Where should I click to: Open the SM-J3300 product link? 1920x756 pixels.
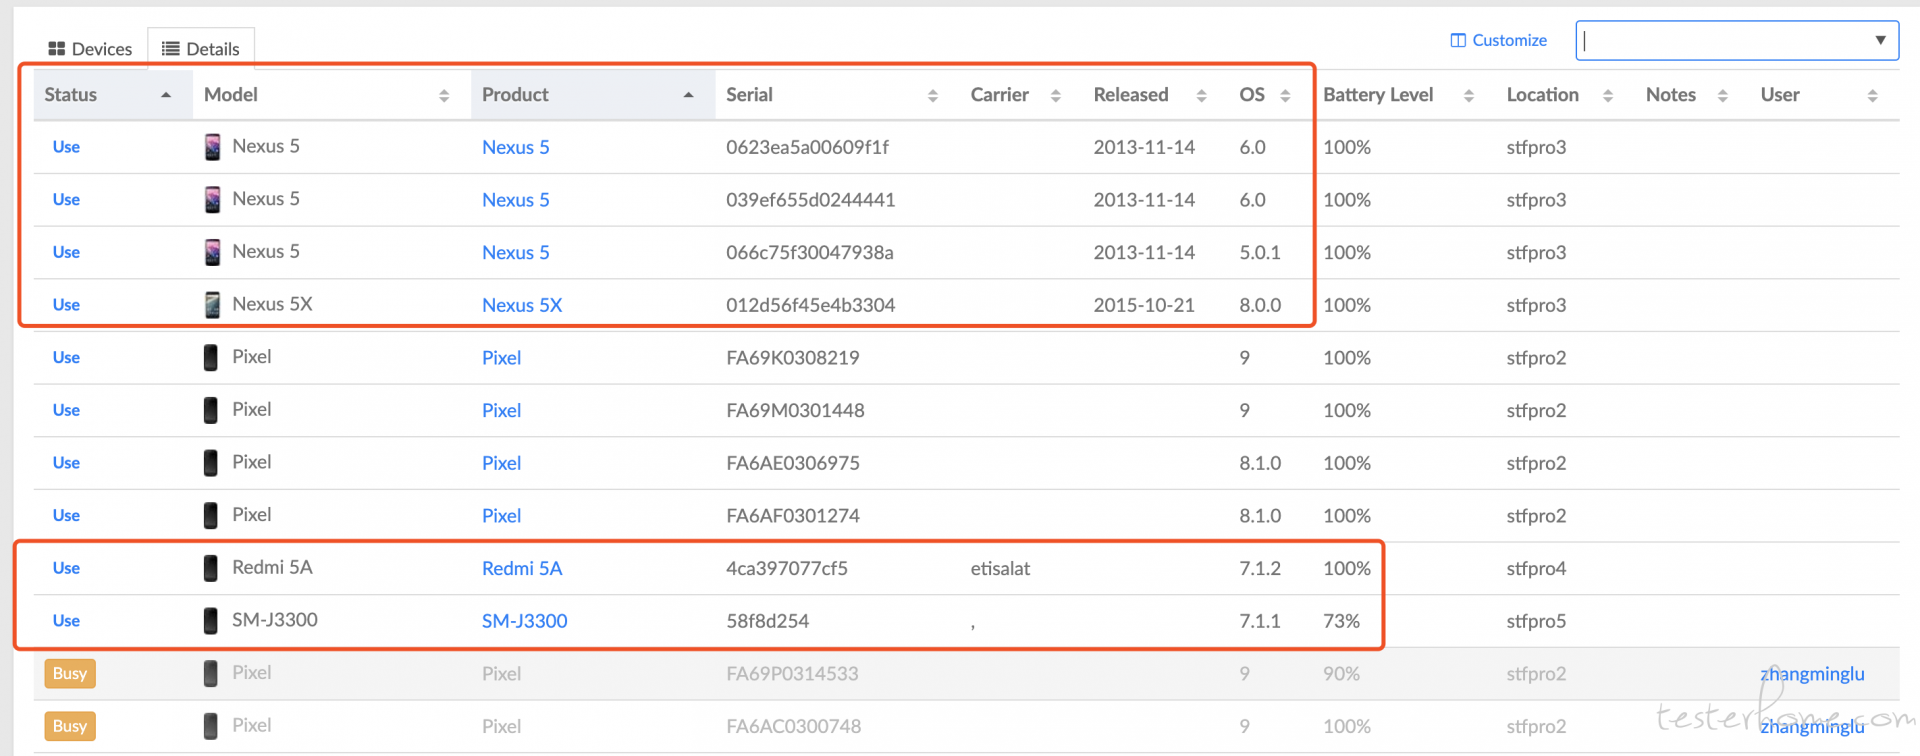tap(525, 621)
